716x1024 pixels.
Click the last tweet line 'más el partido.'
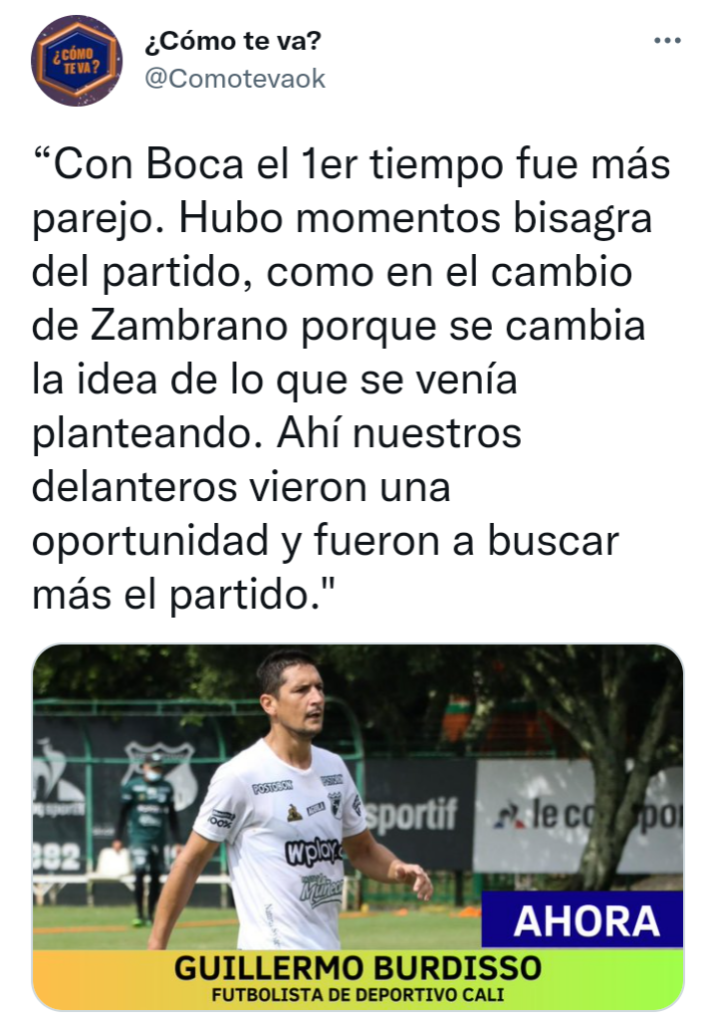pyautogui.click(x=184, y=594)
